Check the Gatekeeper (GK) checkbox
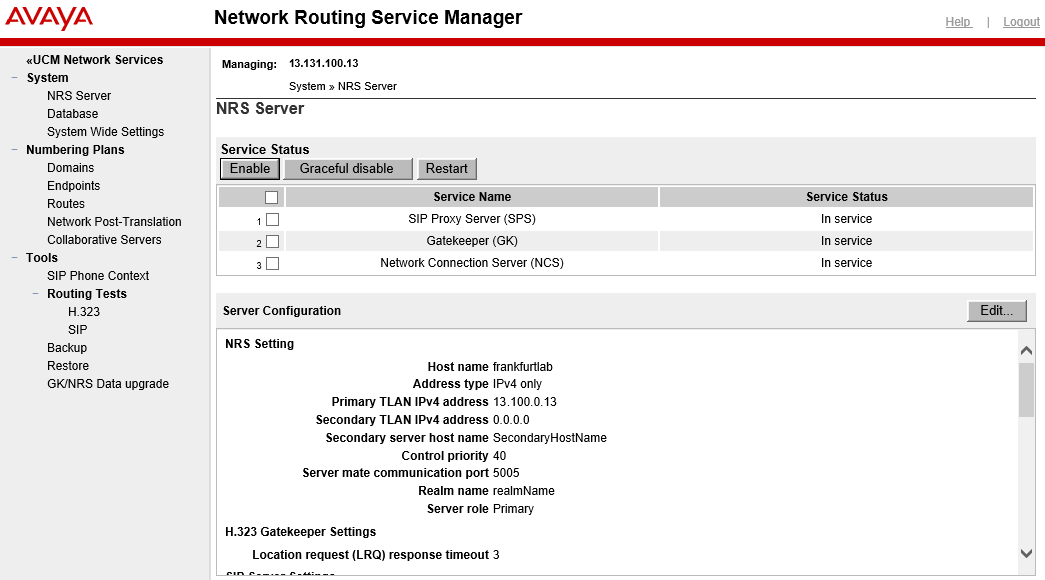 273,241
